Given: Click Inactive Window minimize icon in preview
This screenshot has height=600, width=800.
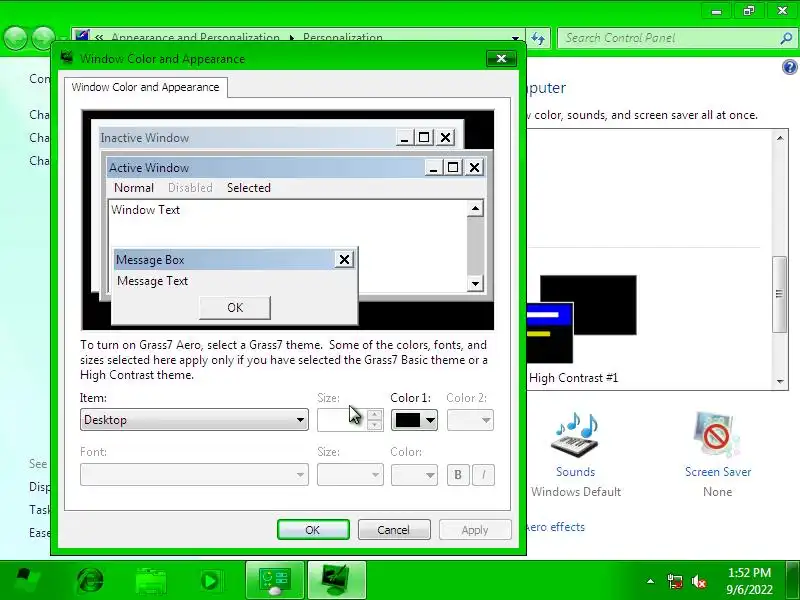Looking at the screenshot, I should click(x=404, y=137).
